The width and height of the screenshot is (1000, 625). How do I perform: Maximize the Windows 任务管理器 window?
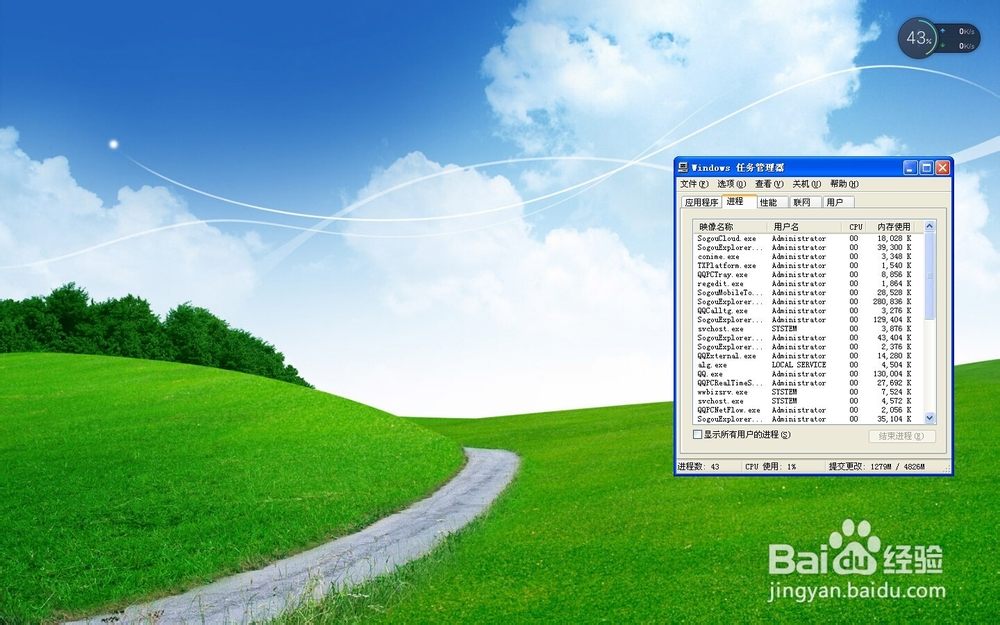926,168
